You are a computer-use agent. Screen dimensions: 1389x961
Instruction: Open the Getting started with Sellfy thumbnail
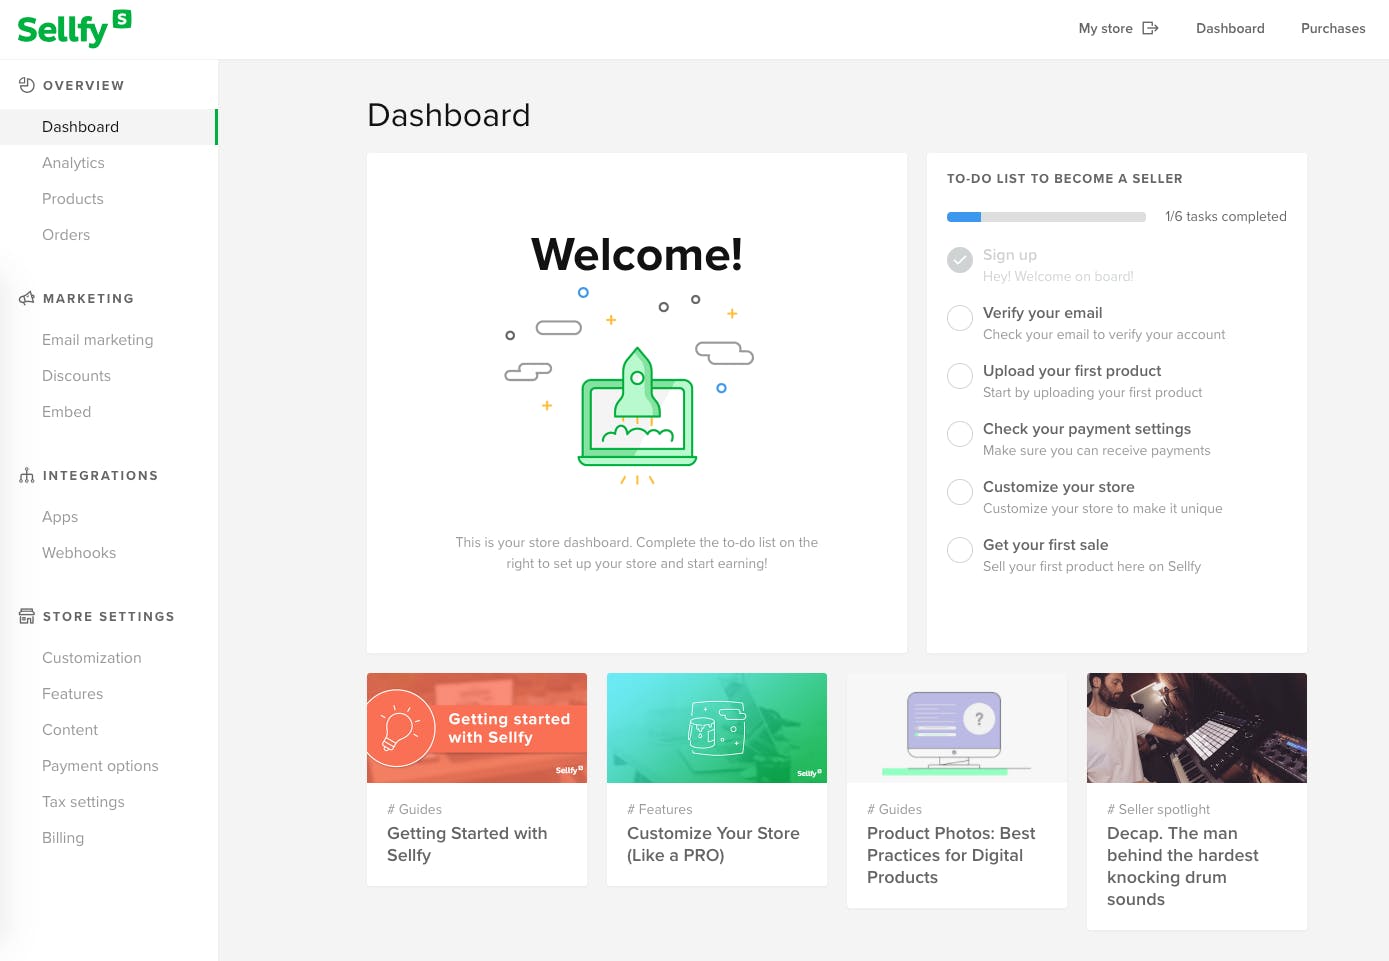tap(477, 728)
